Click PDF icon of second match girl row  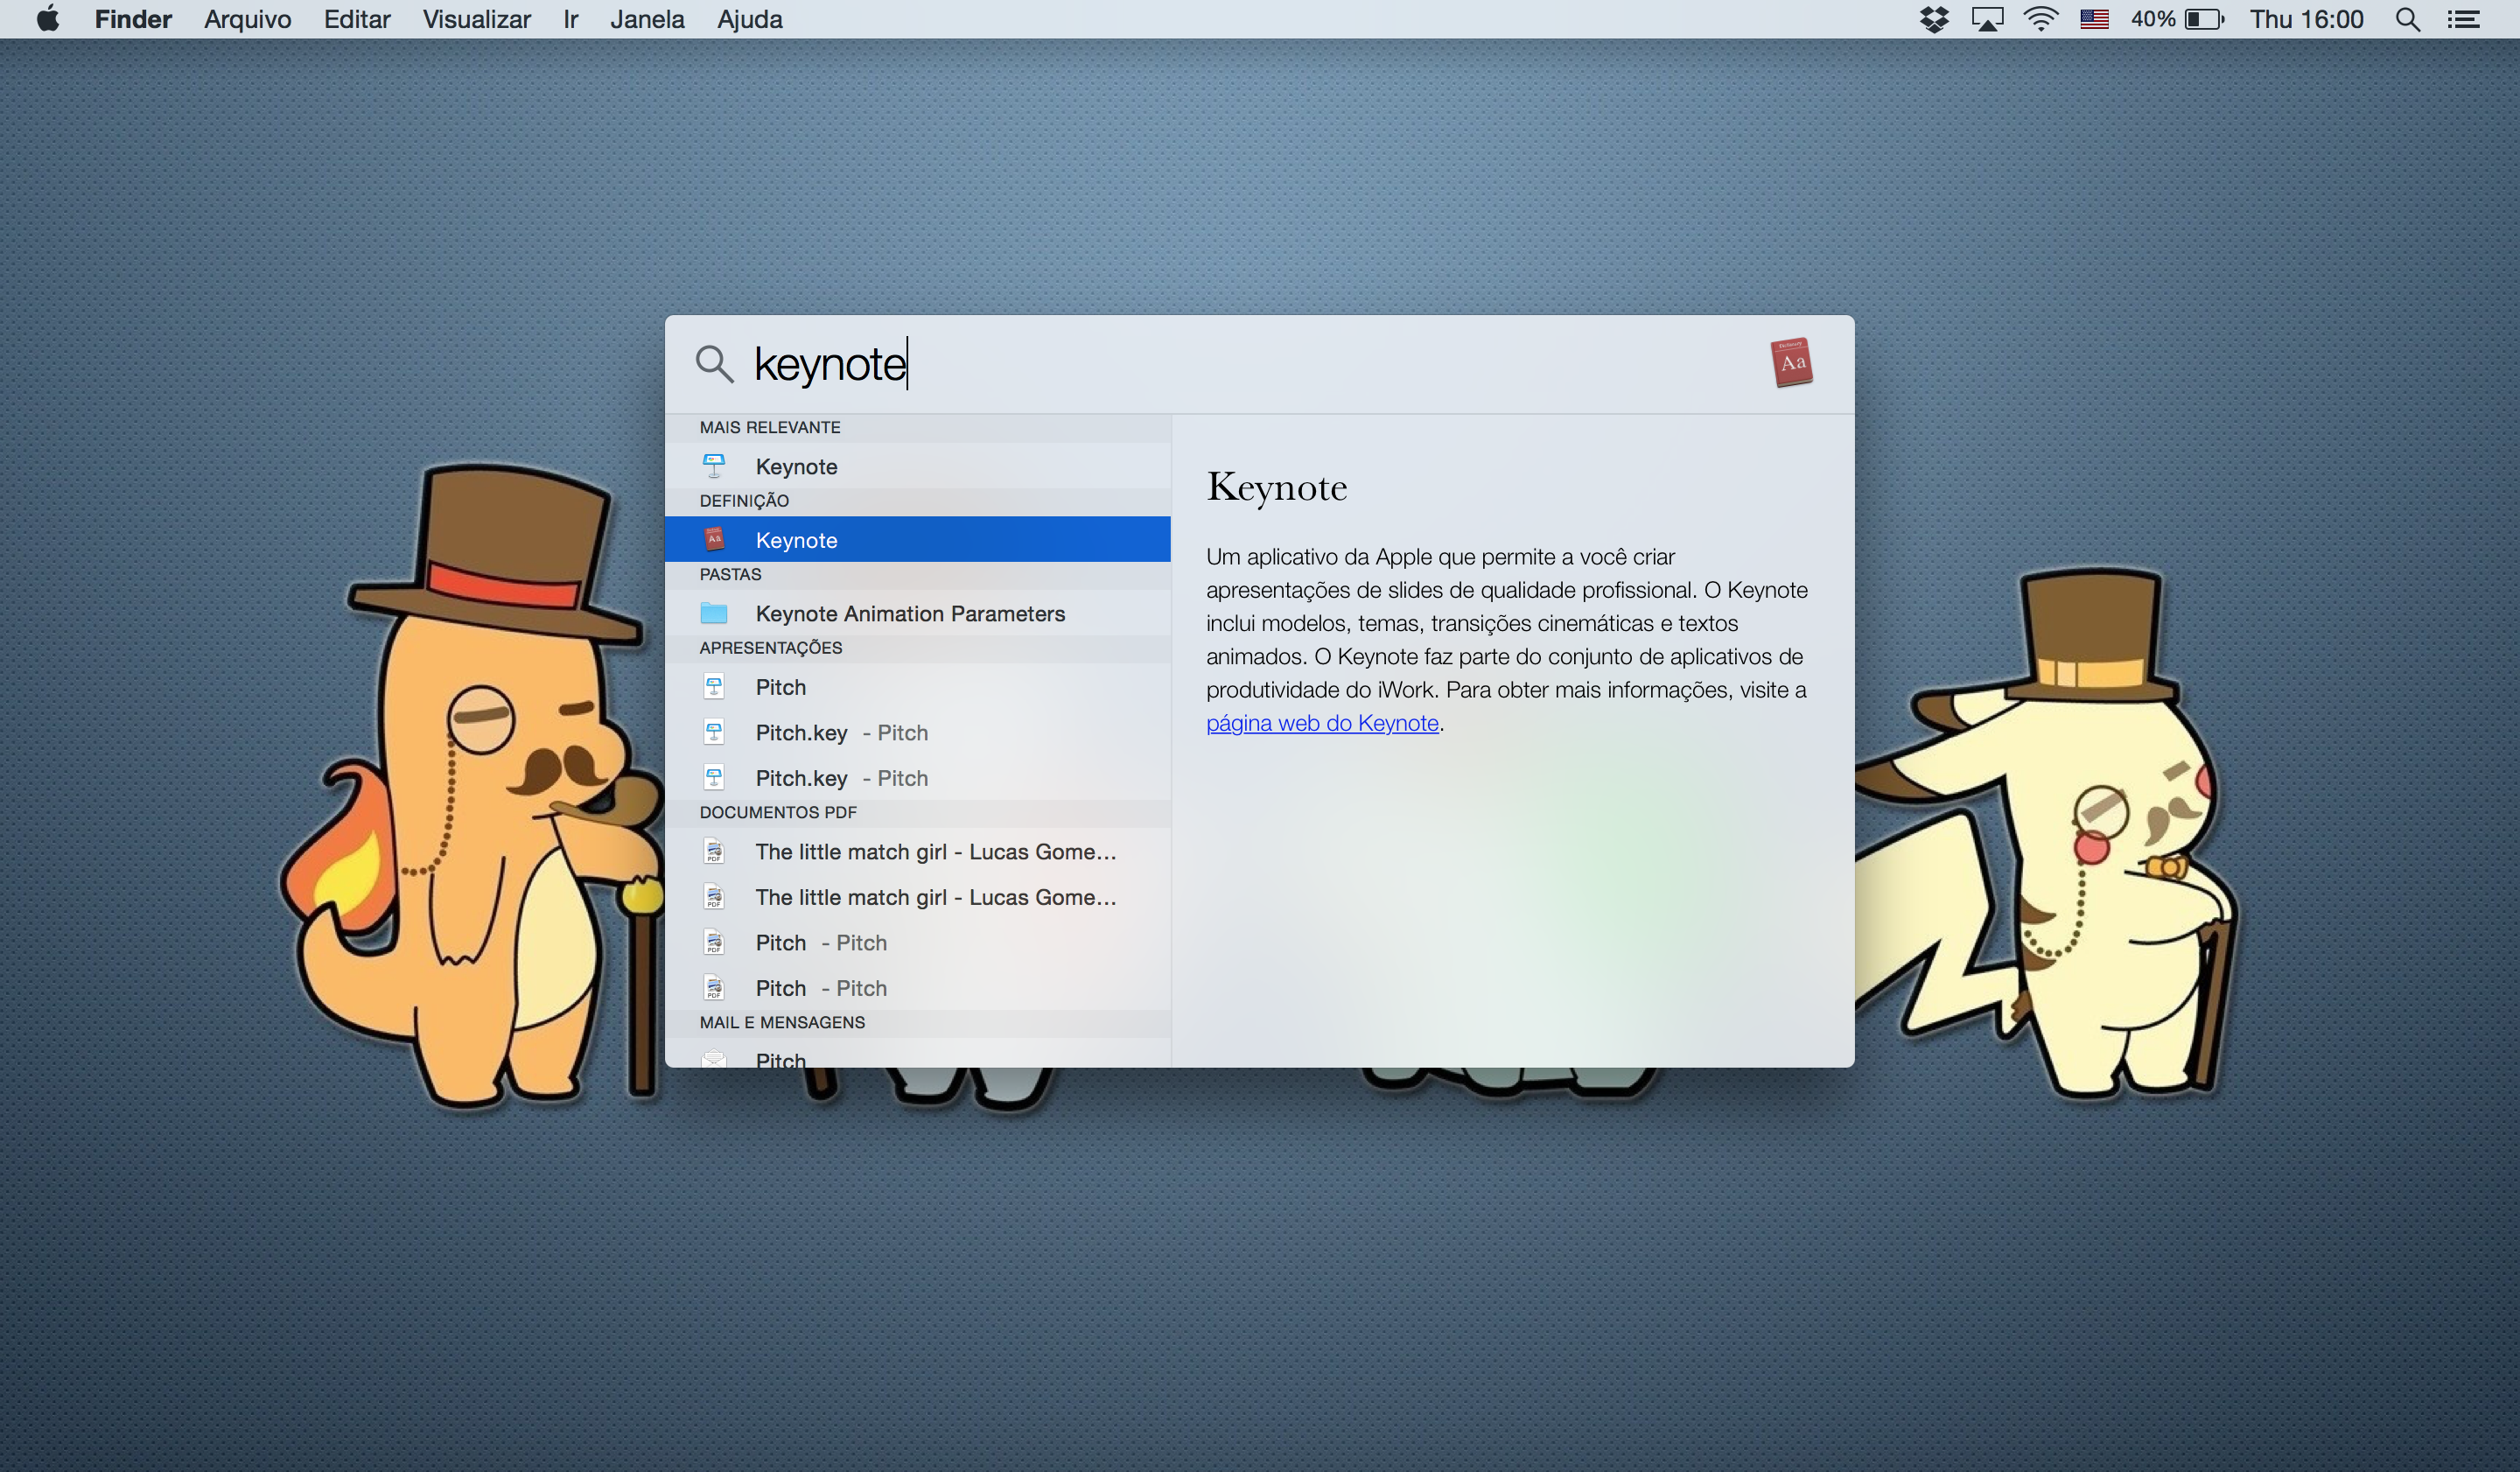(714, 897)
